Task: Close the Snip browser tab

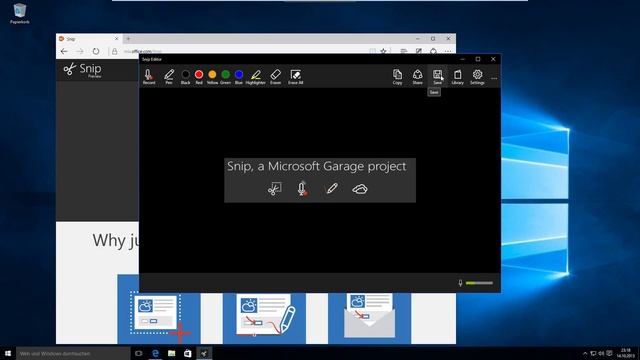Action: [x=116, y=39]
